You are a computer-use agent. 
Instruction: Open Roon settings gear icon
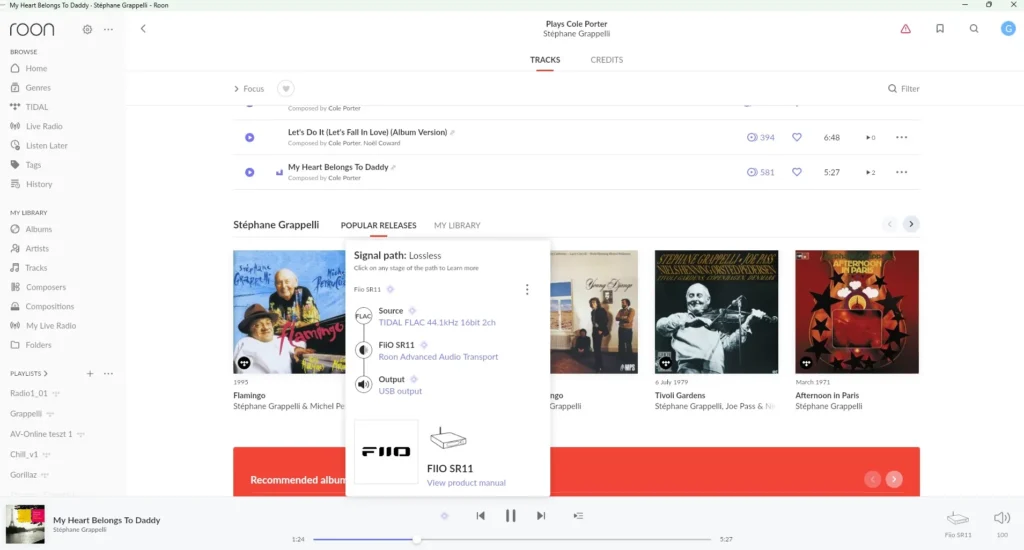87,29
